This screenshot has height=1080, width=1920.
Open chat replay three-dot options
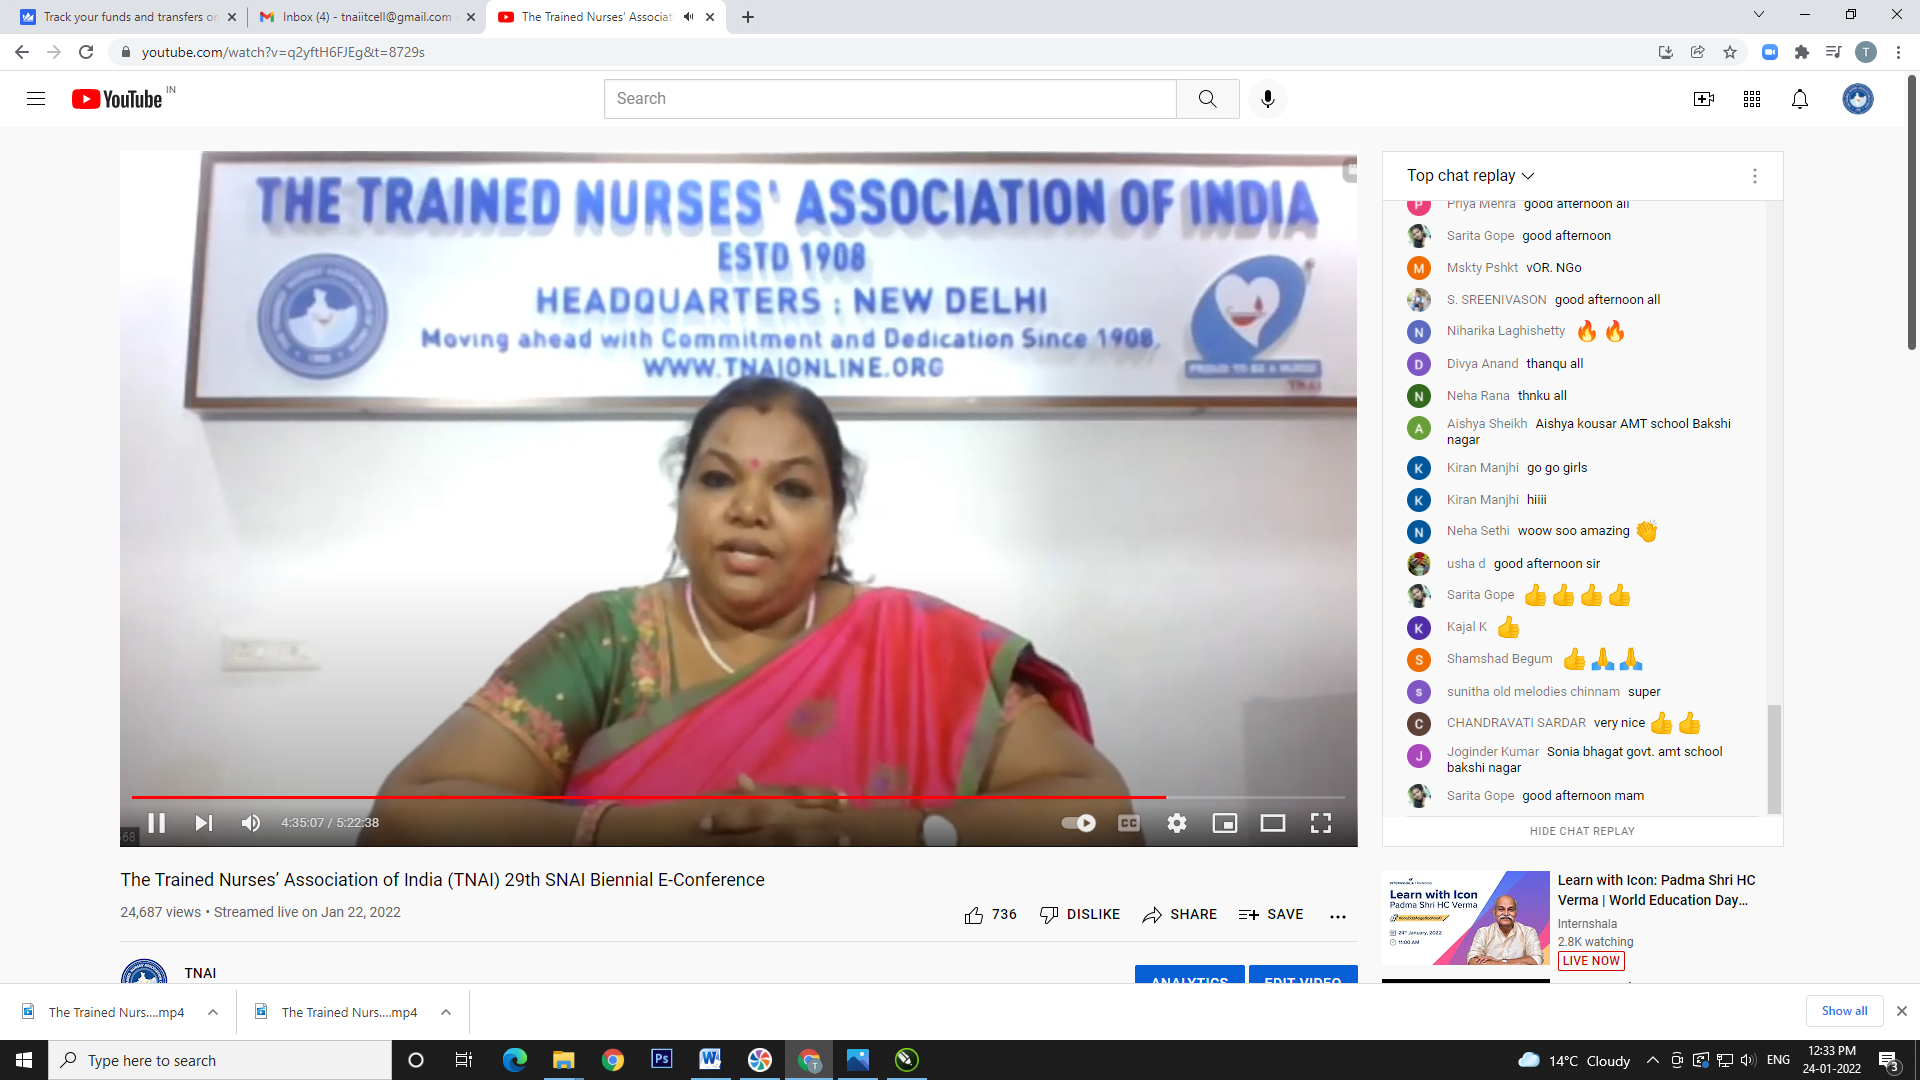click(x=1755, y=176)
